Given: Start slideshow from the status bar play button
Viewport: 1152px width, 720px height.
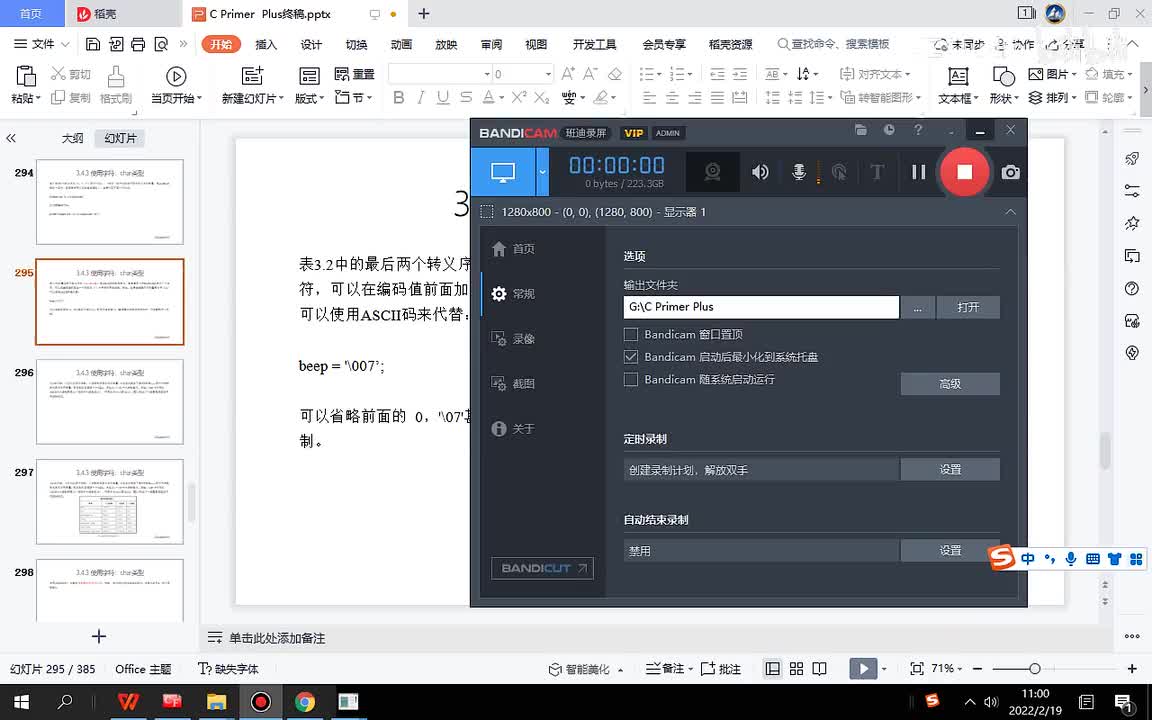Looking at the screenshot, I should [x=863, y=669].
